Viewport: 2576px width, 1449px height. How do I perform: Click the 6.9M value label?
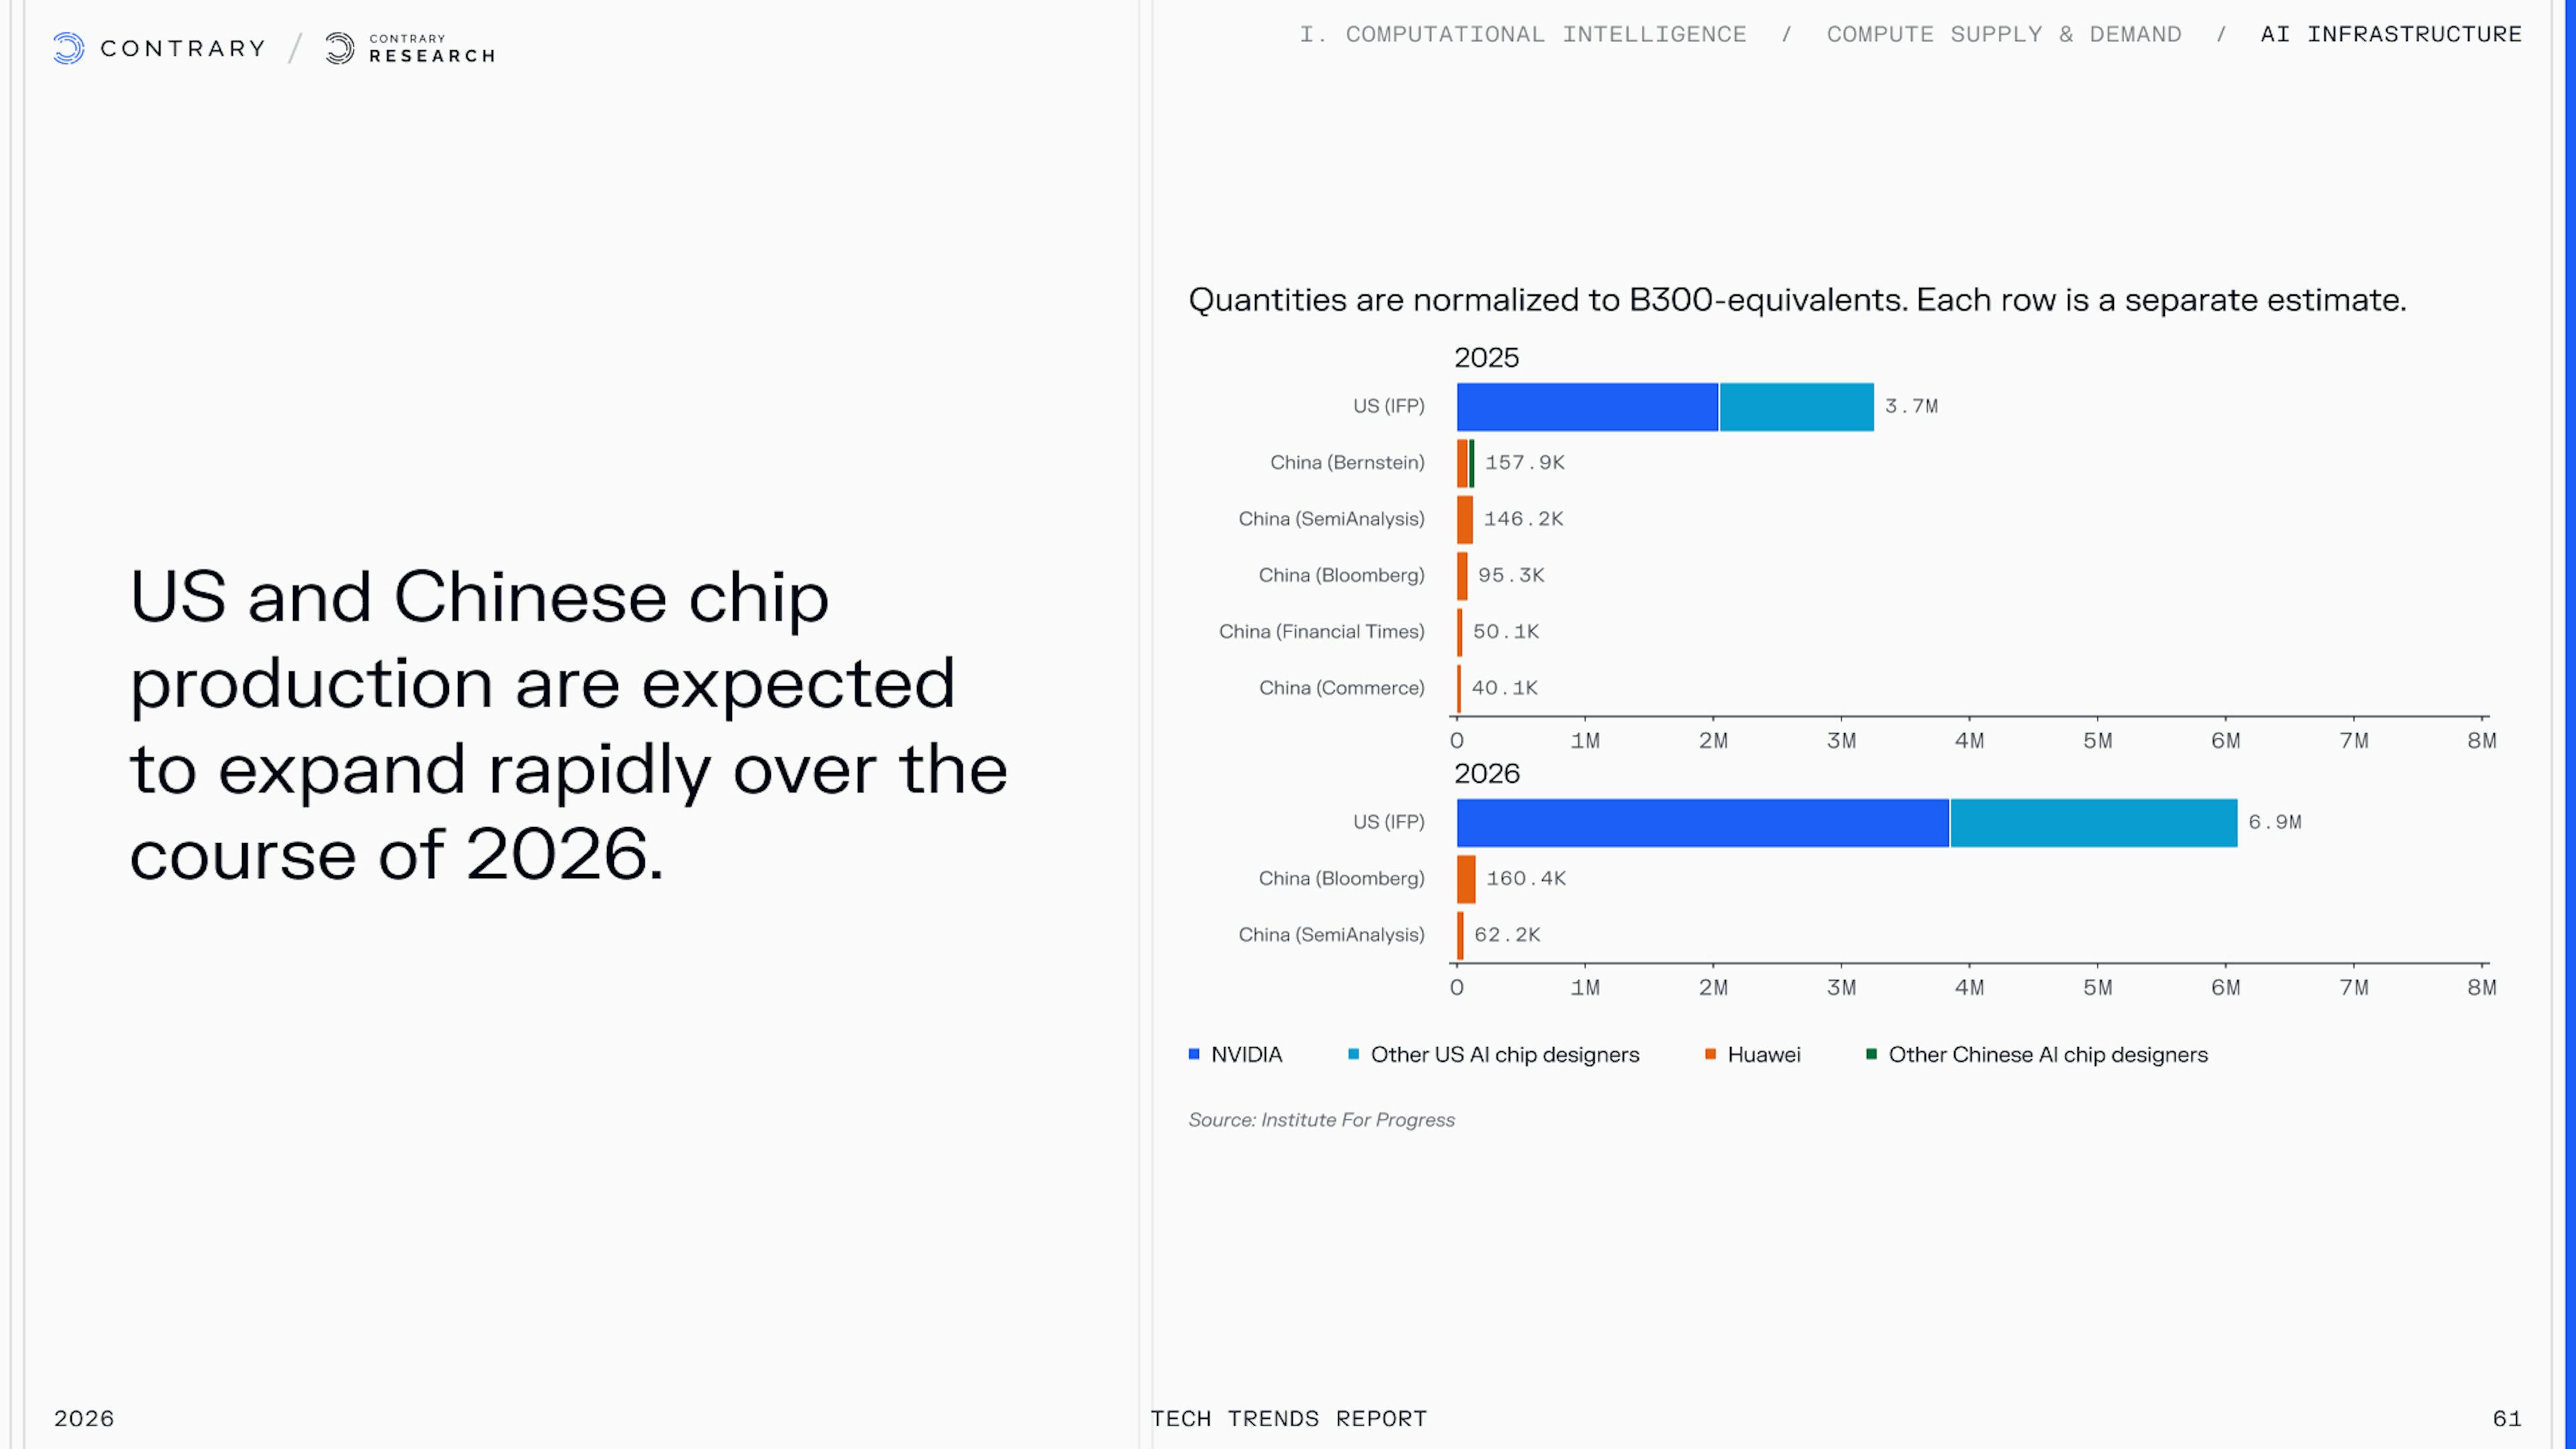[2274, 823]
